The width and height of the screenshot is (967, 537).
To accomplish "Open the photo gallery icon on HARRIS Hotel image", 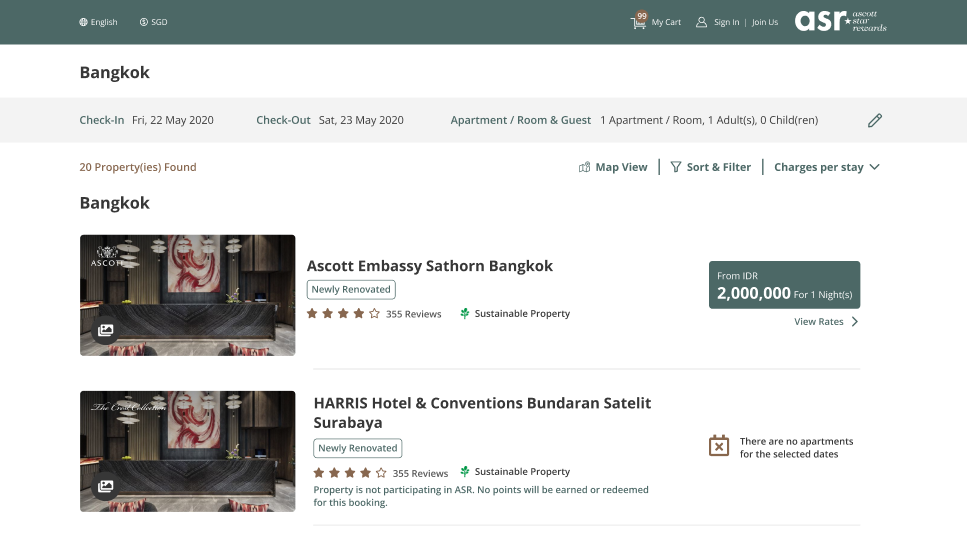I will coord(106,486).
